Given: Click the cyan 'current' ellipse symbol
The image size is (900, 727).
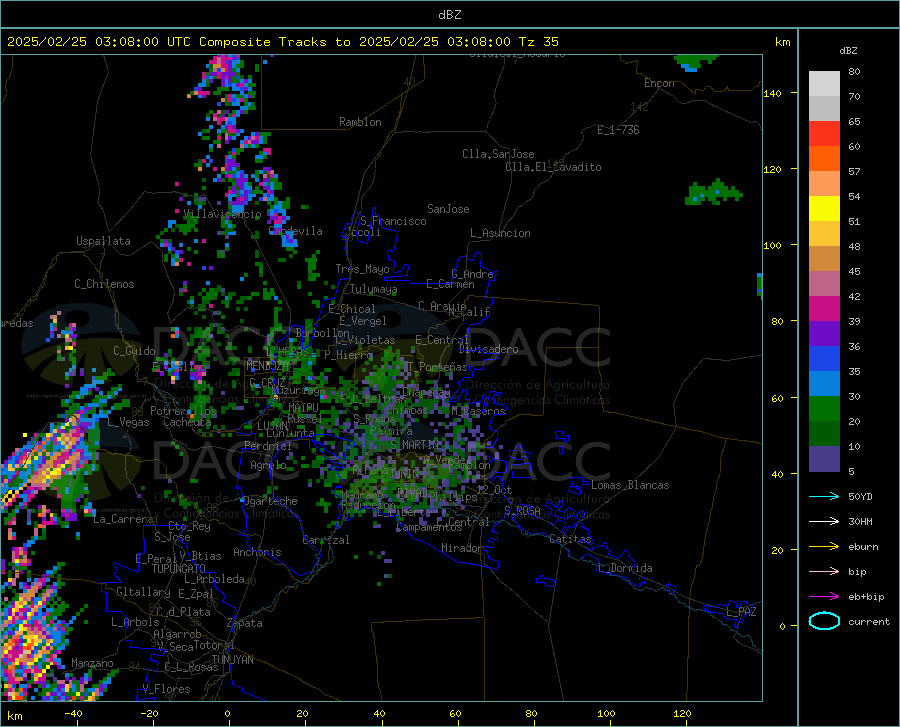Looking at the screenshot, I should [x=824, y=621].
